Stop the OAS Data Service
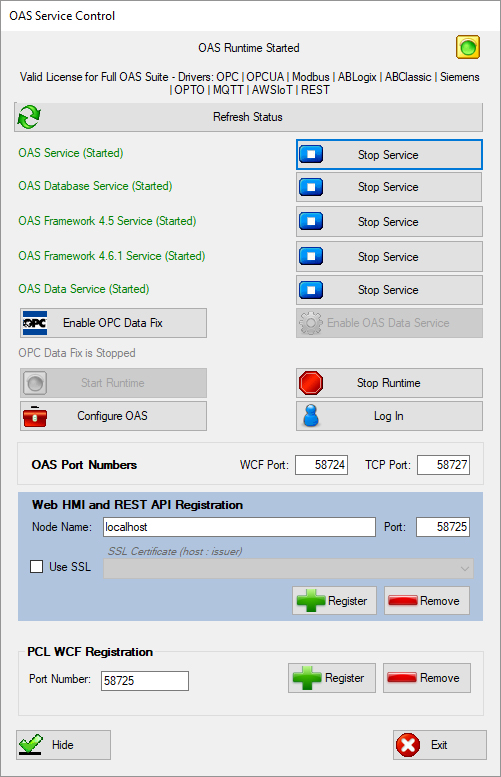 click(389, 290)
